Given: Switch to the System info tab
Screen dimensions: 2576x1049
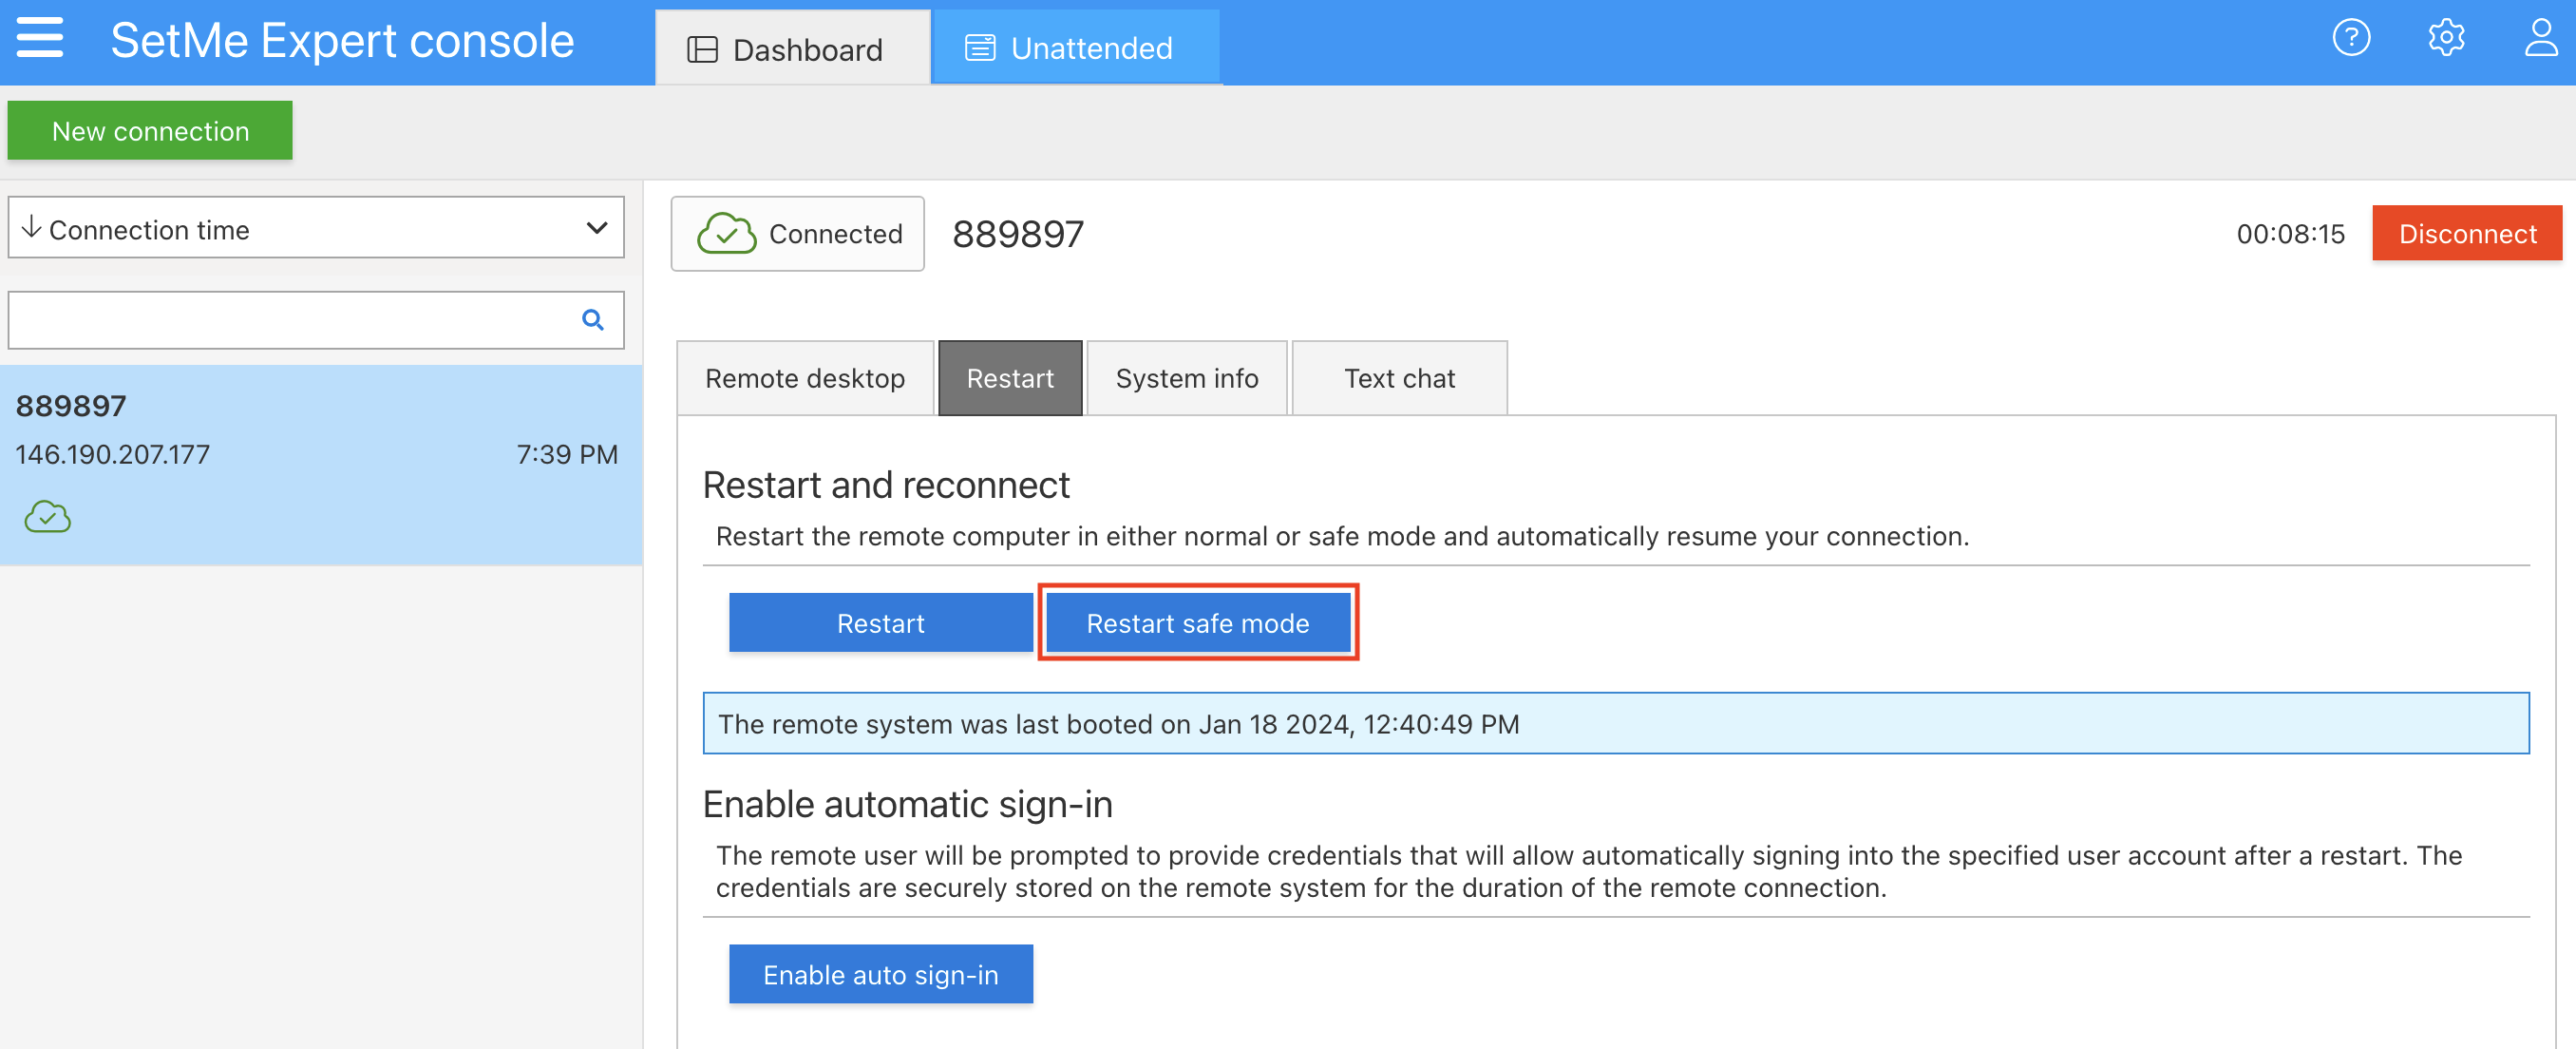Looking at the screenshot, I should click(1186, 378).
